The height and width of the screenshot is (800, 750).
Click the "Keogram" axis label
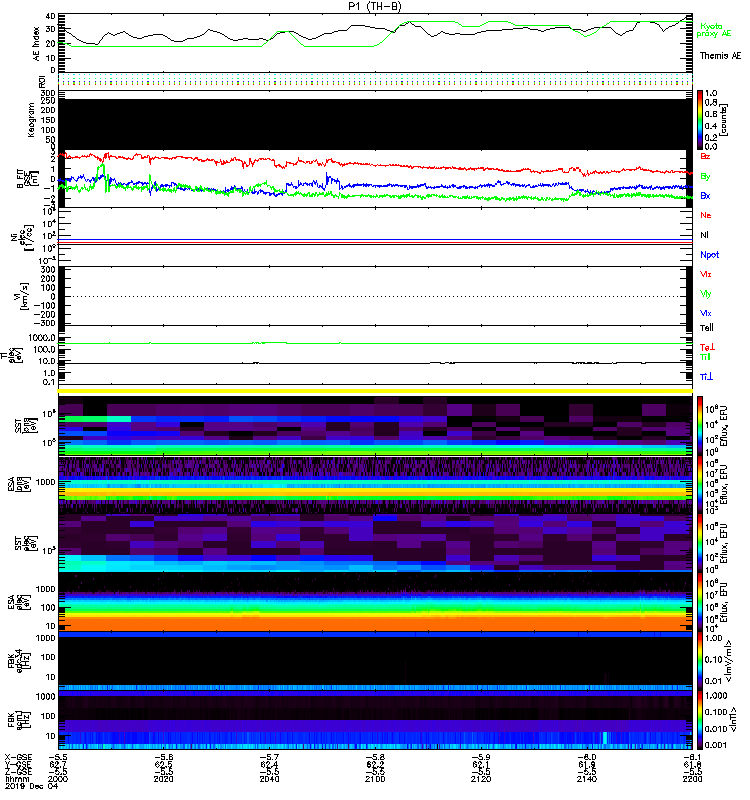coord(31,119)
